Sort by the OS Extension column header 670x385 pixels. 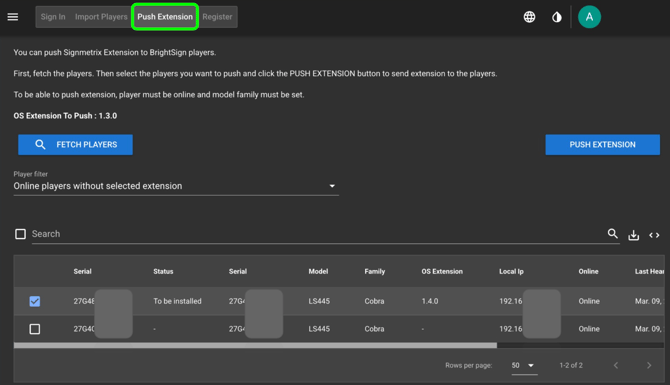[442, 271]
